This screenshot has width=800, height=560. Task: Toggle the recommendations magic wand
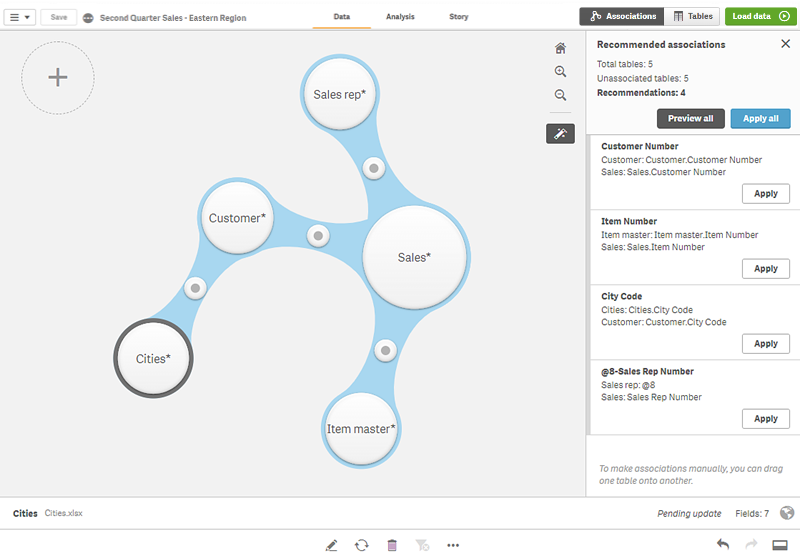560,134
